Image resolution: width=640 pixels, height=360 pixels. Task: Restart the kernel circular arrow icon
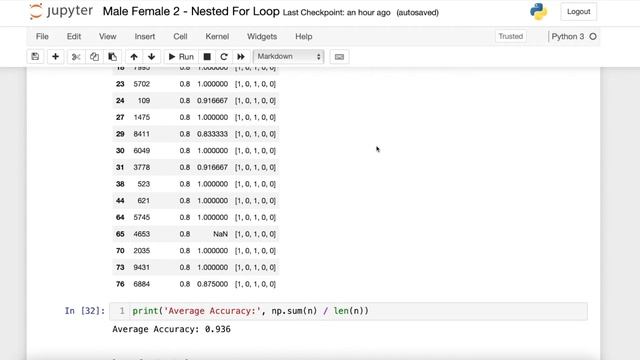coord(224,57)
